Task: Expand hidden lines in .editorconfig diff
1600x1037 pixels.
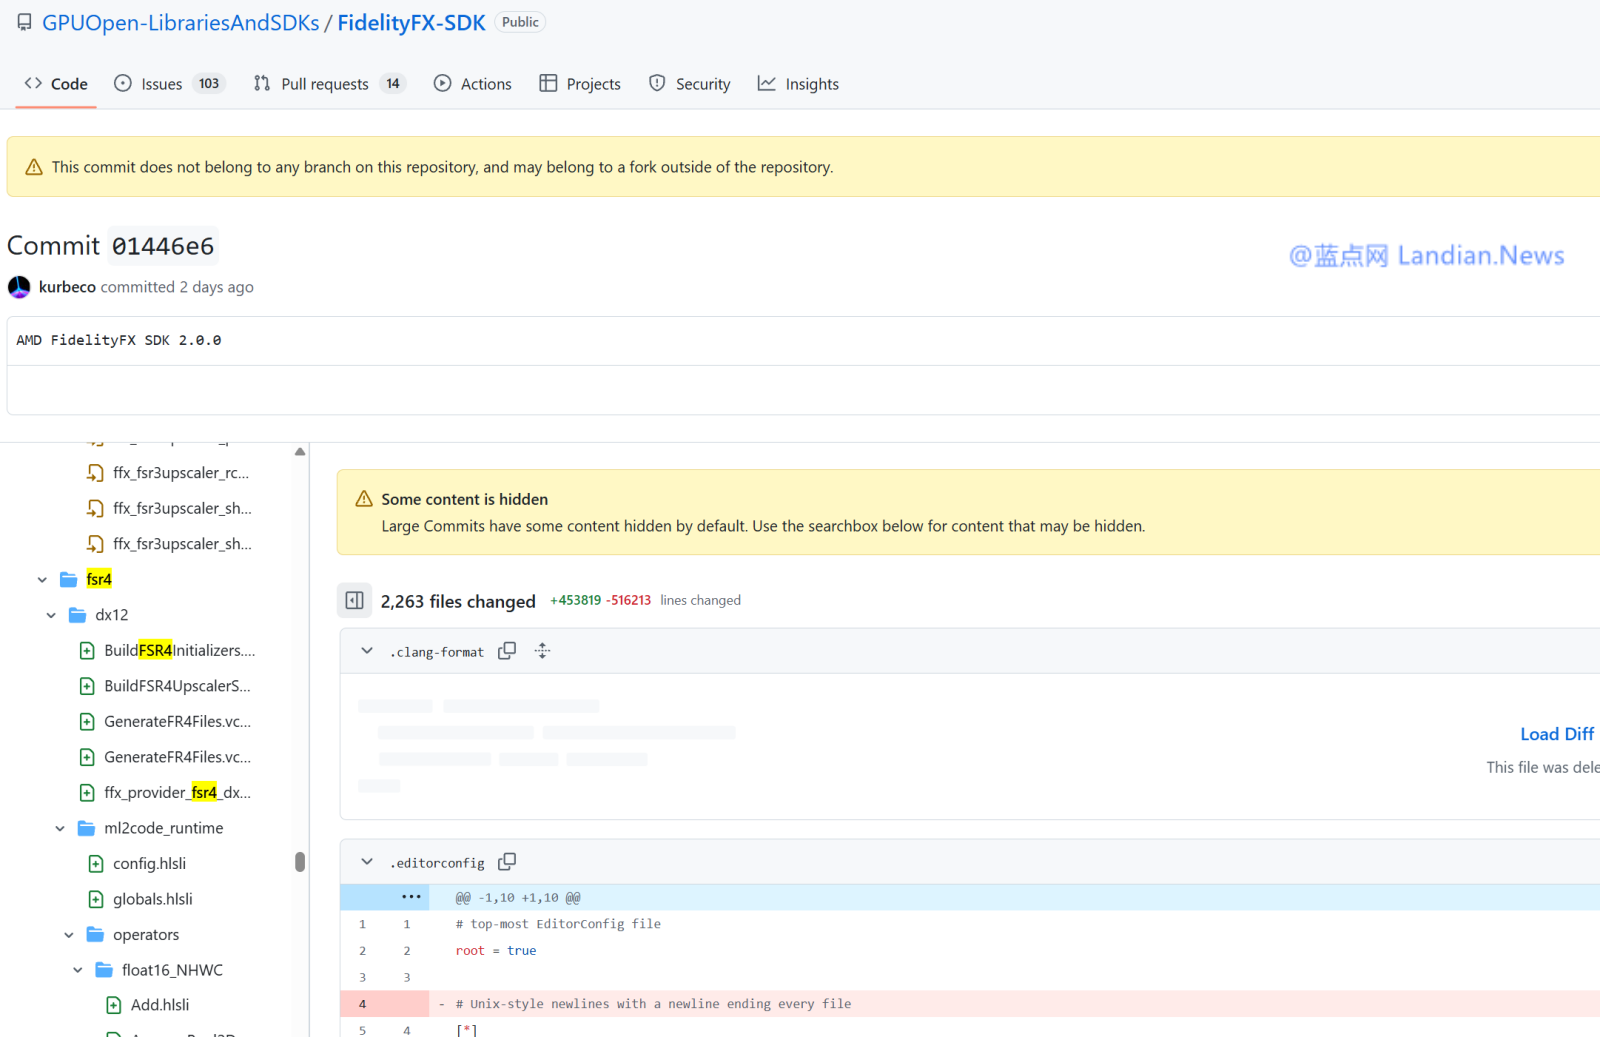Action: (410, 897)
